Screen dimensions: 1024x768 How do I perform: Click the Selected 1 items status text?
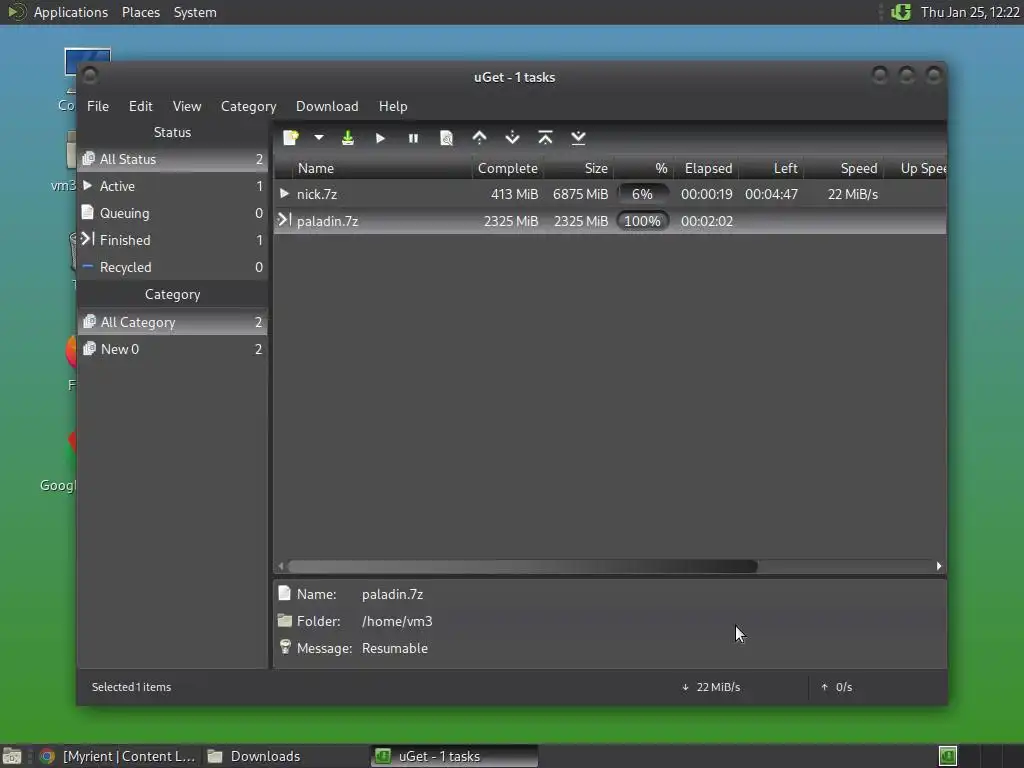tap(131, 687)
